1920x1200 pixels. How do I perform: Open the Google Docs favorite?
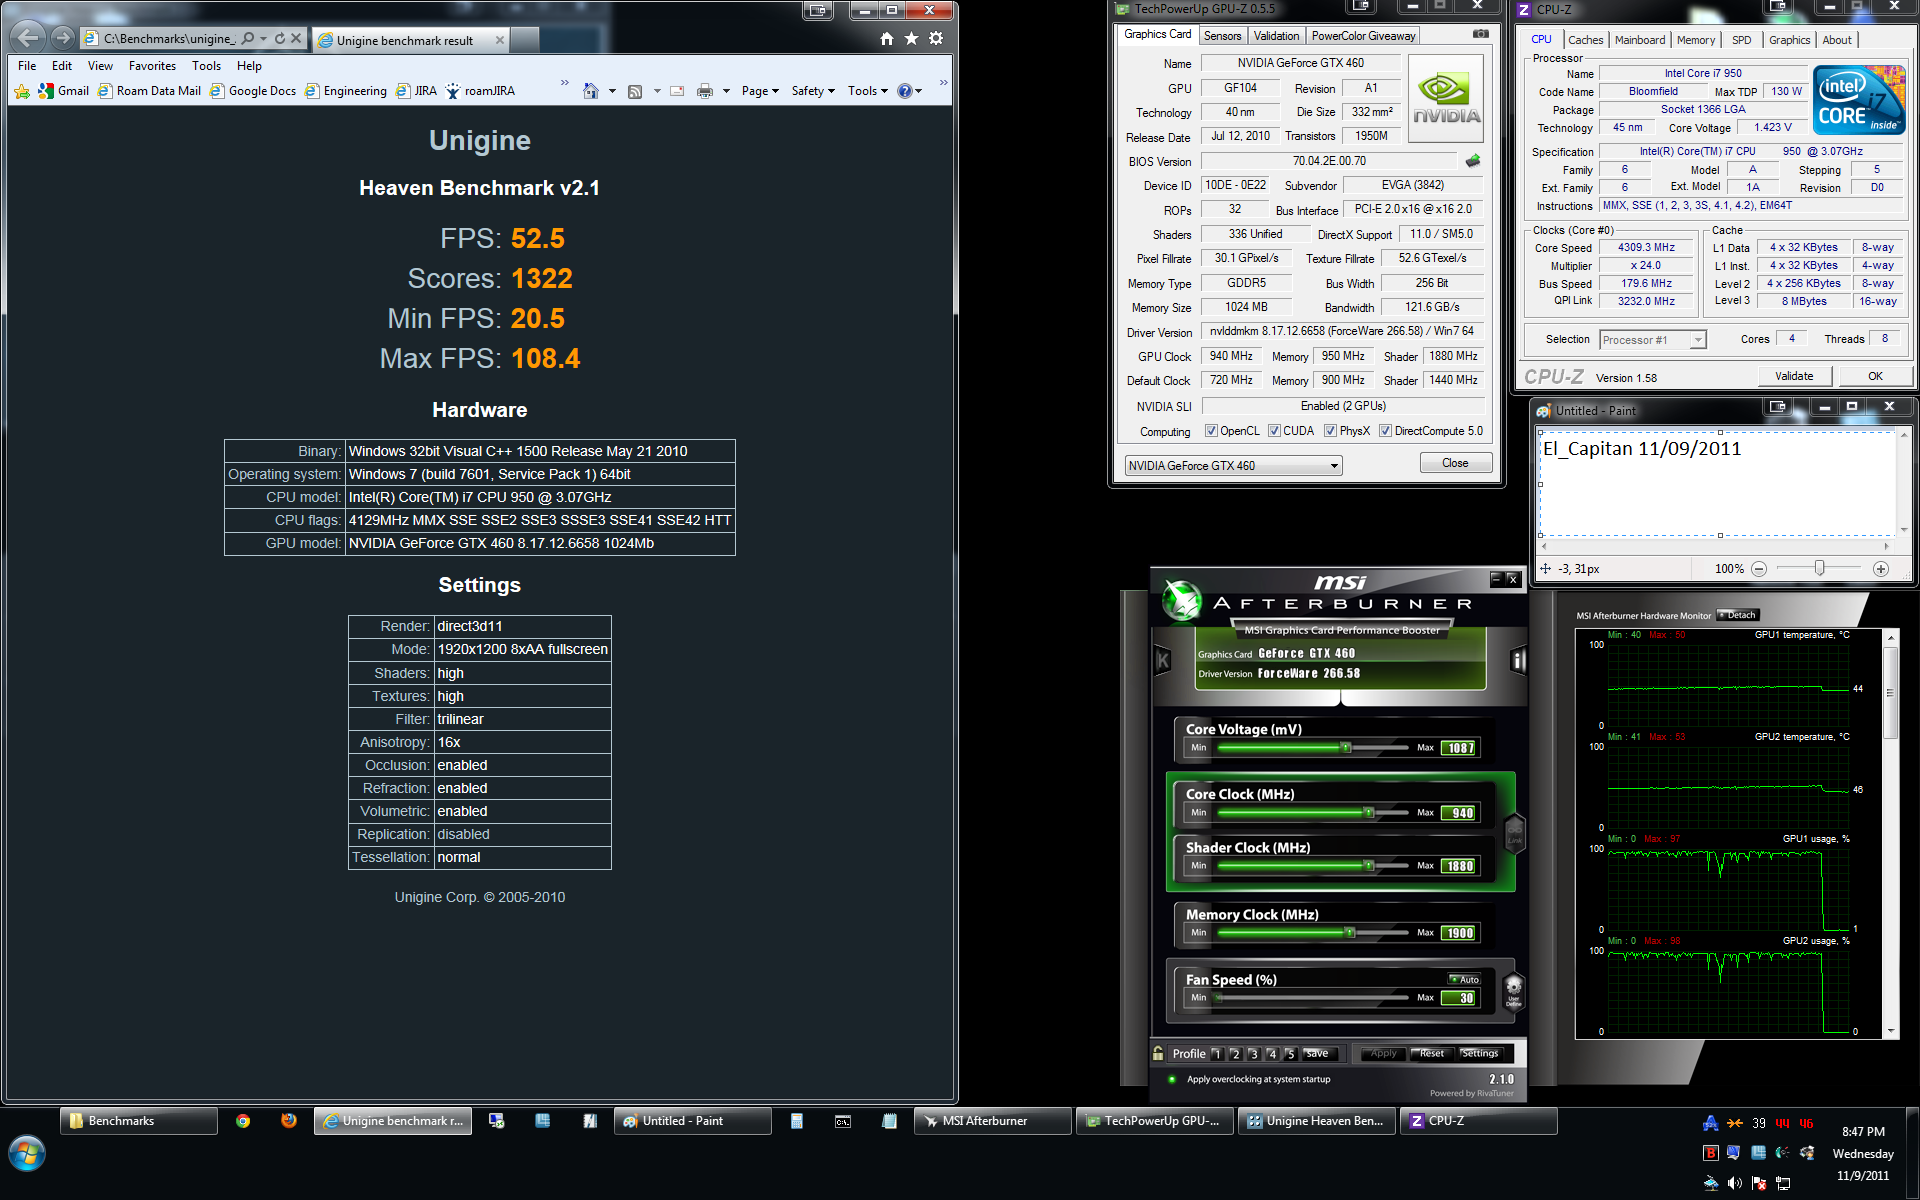click(x=253, y=91)
